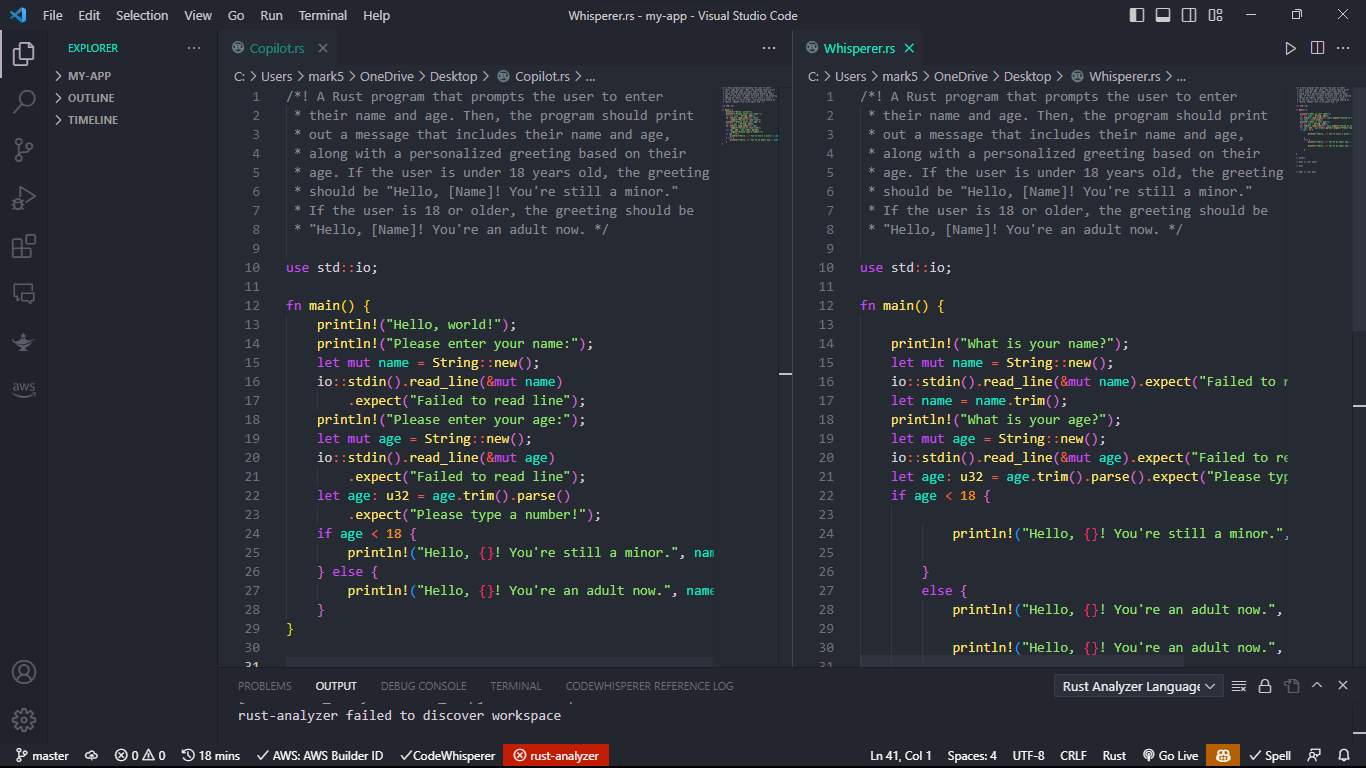
Task: Enable Go Live server from status bar
Action: (x=1170, y=756)
